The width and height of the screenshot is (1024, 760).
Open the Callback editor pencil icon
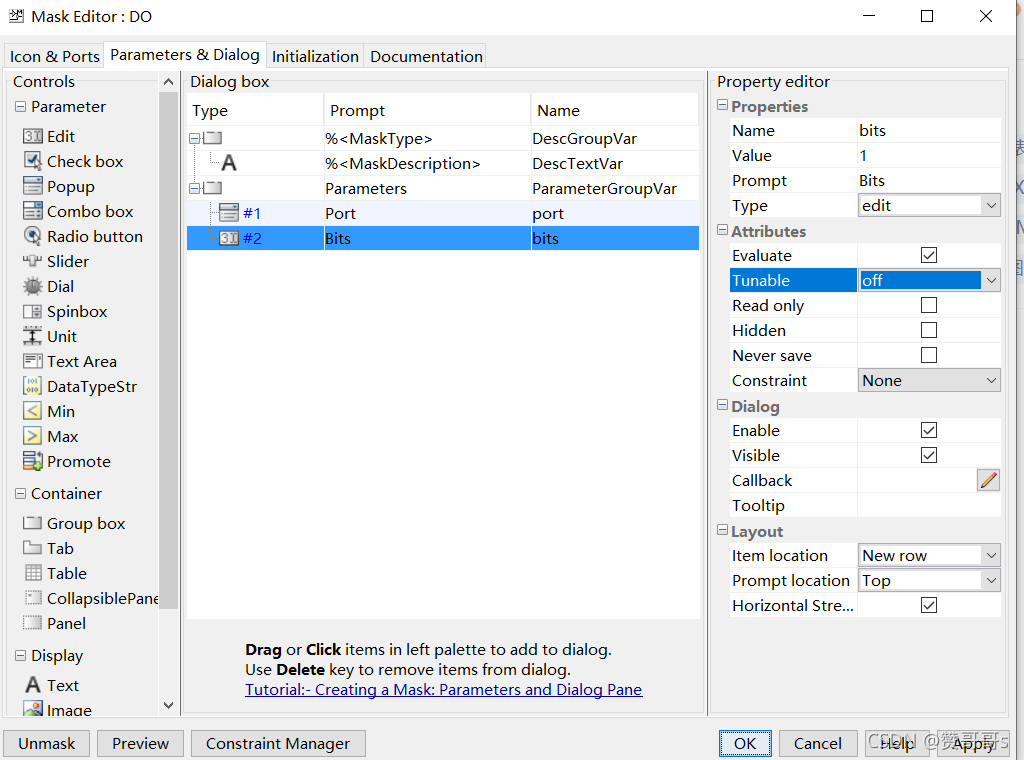(x=989, y=481)
